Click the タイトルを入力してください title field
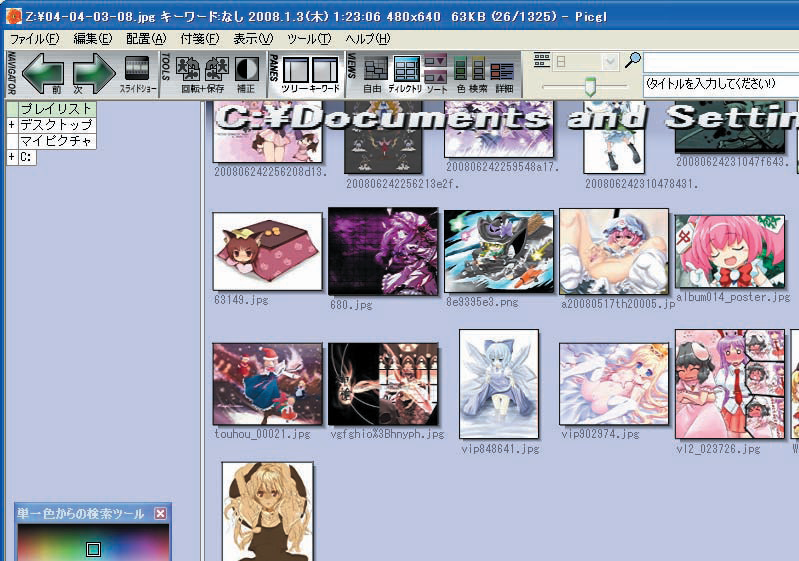Screen dimensions: 799x561 [721, 84]
